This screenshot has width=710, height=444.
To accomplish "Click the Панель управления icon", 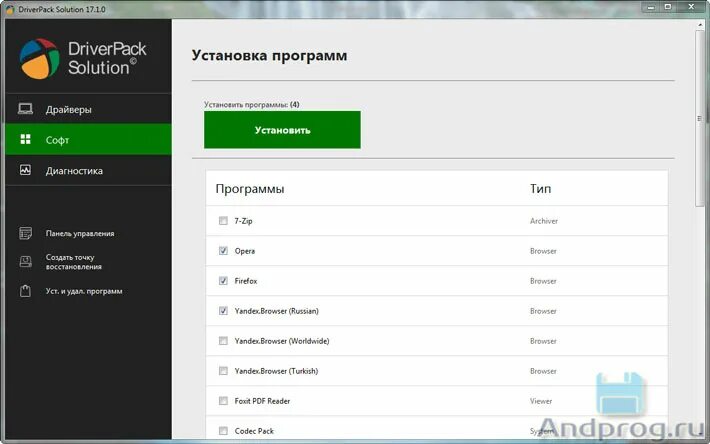I will pyautogui.click(x=25, y=233).
